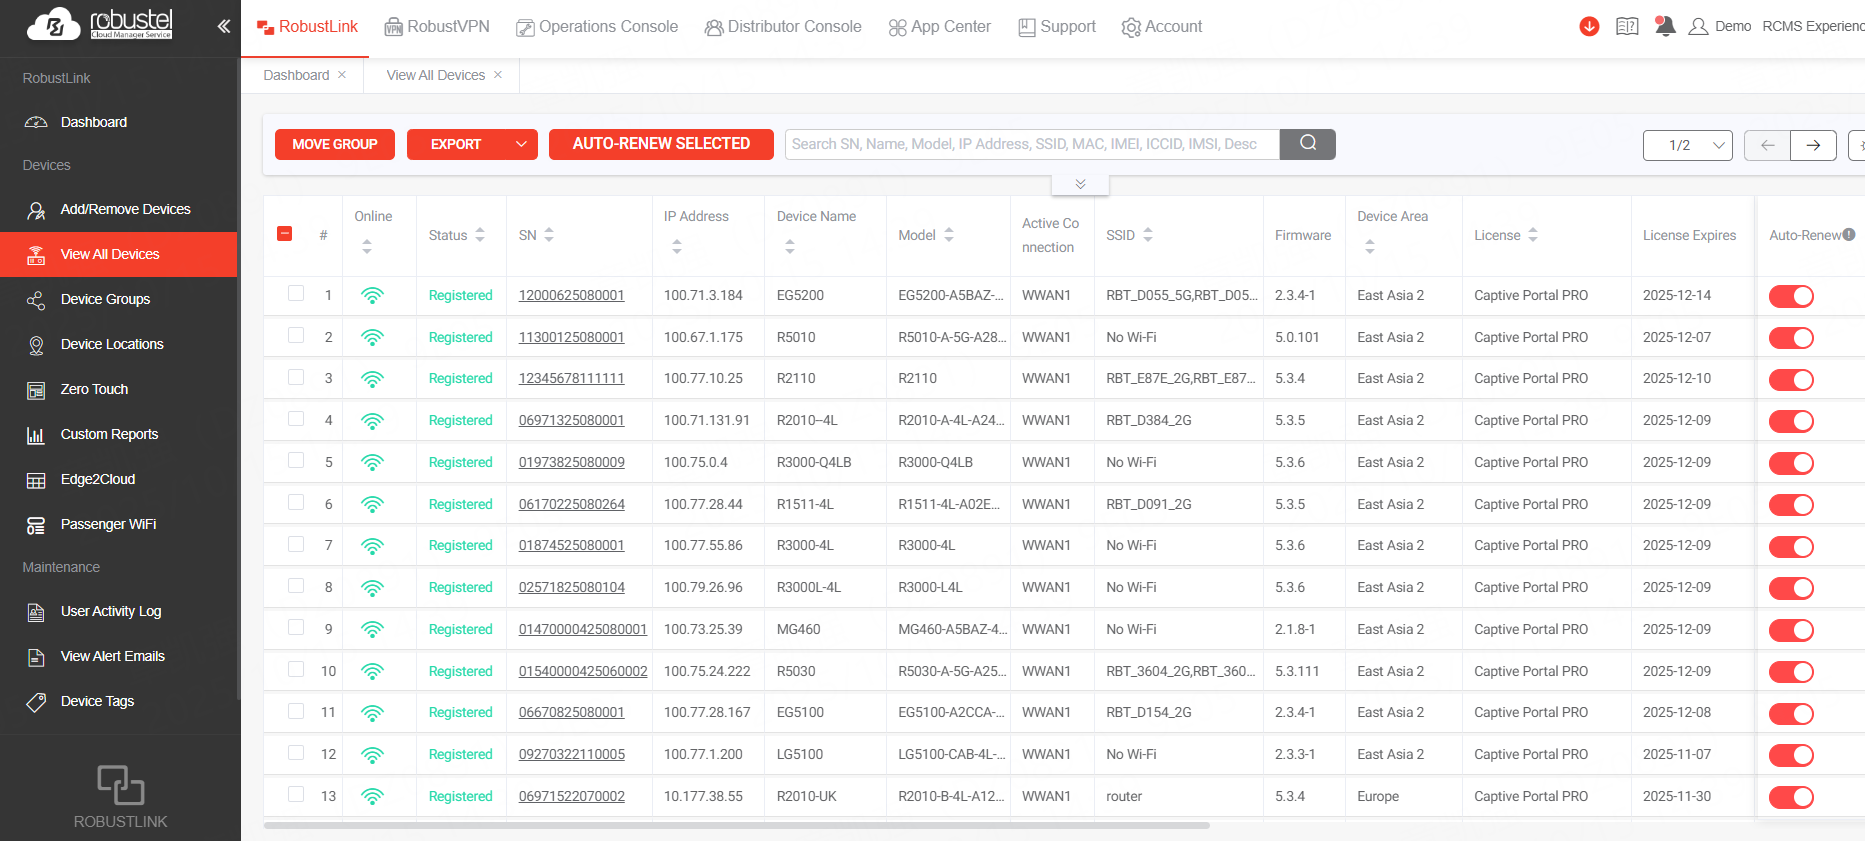
Task: Sort by Model column arrows
Action: [949, 235]
